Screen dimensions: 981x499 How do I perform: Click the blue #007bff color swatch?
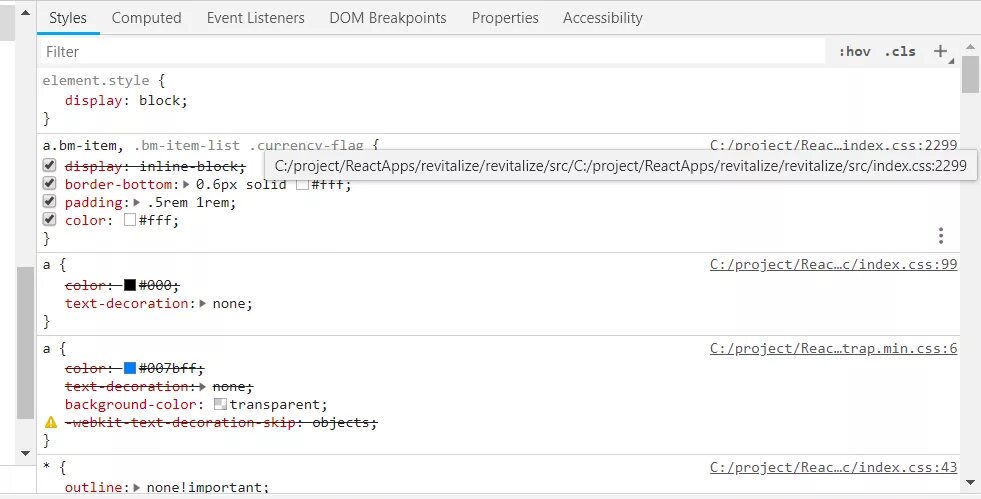(130, 368)
